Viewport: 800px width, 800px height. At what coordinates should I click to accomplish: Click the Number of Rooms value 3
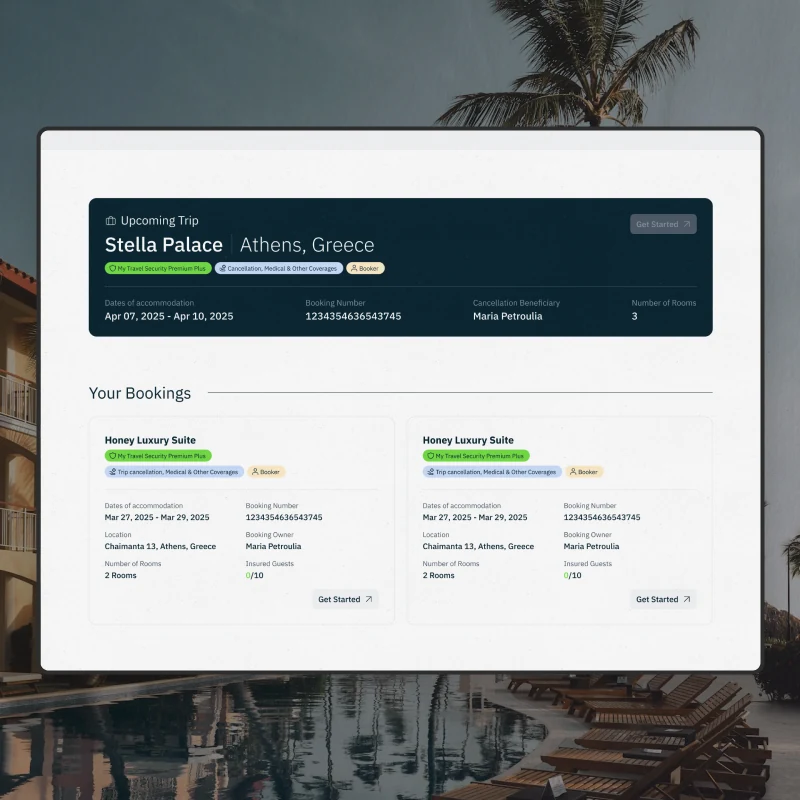point(634,316)
